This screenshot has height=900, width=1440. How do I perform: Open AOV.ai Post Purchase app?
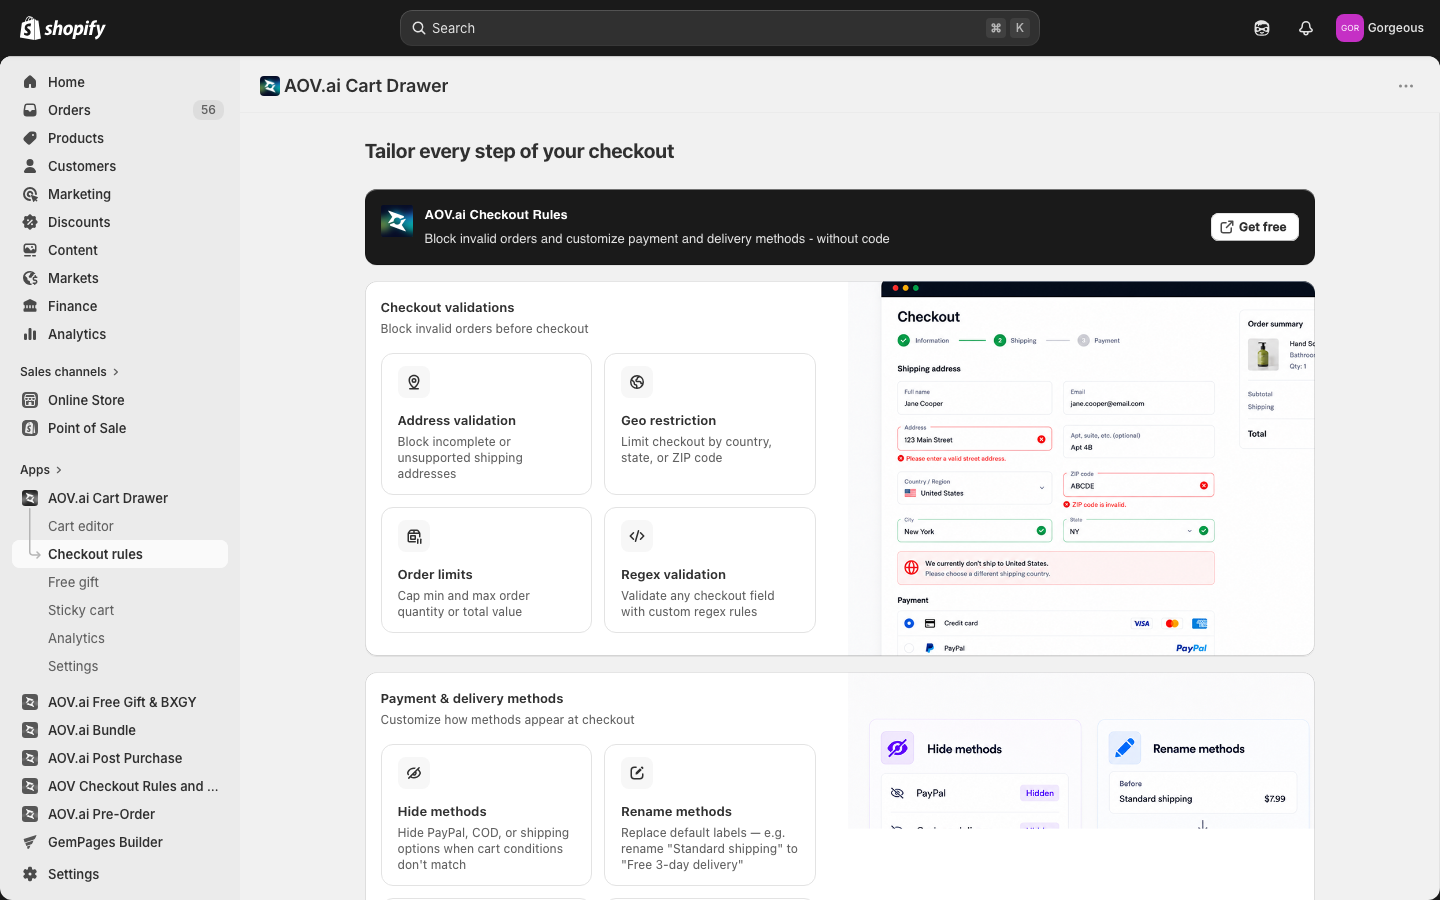click(x=120, y=758)
